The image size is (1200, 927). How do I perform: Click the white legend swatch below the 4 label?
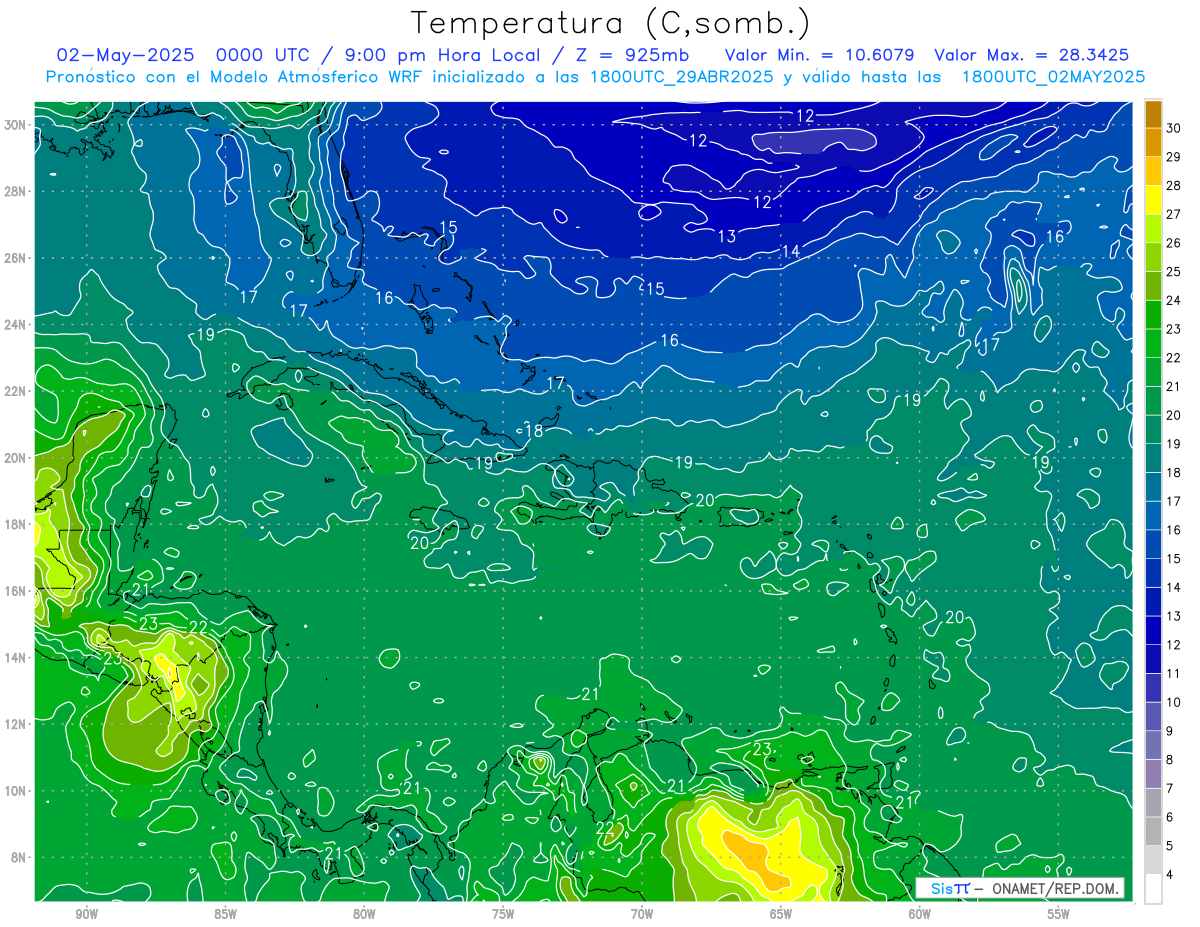1153,889
